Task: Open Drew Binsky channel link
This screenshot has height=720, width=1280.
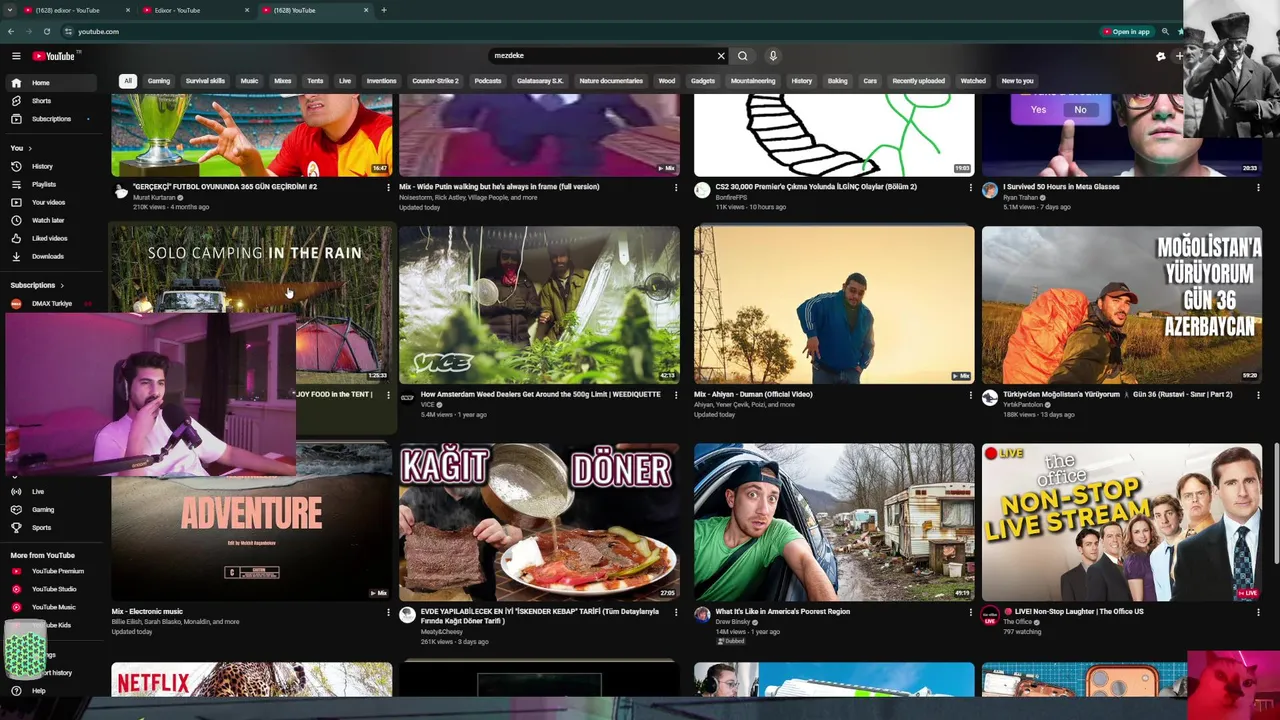Action: click(734, 622)
